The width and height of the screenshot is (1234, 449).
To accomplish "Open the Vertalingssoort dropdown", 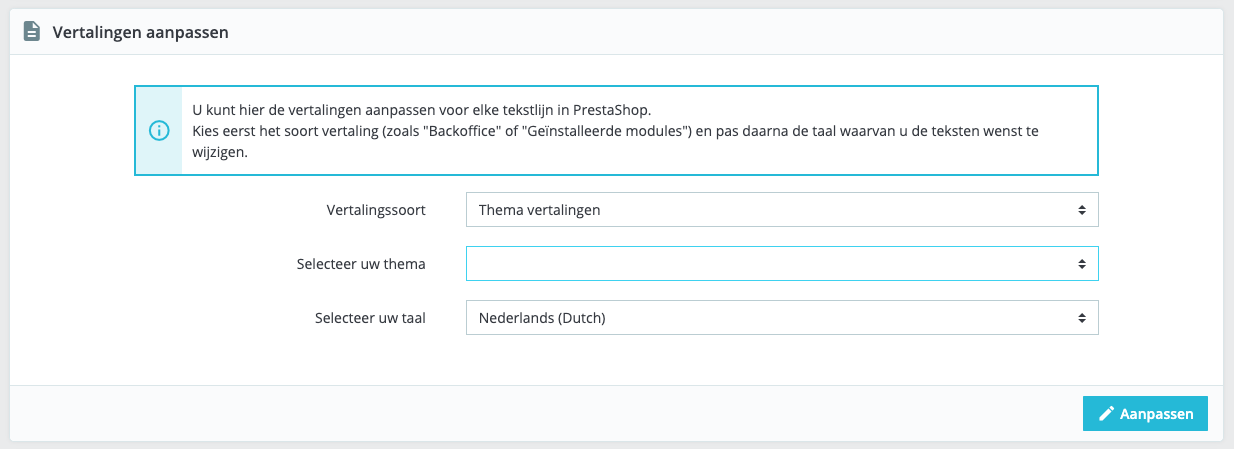I will tap(782, 210).
